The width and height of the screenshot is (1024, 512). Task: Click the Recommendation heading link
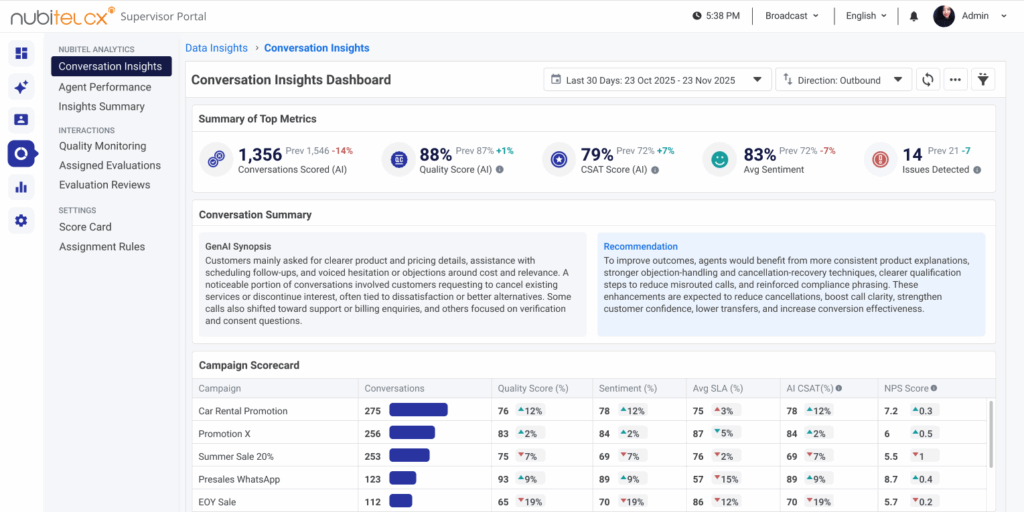click(641, 246)
